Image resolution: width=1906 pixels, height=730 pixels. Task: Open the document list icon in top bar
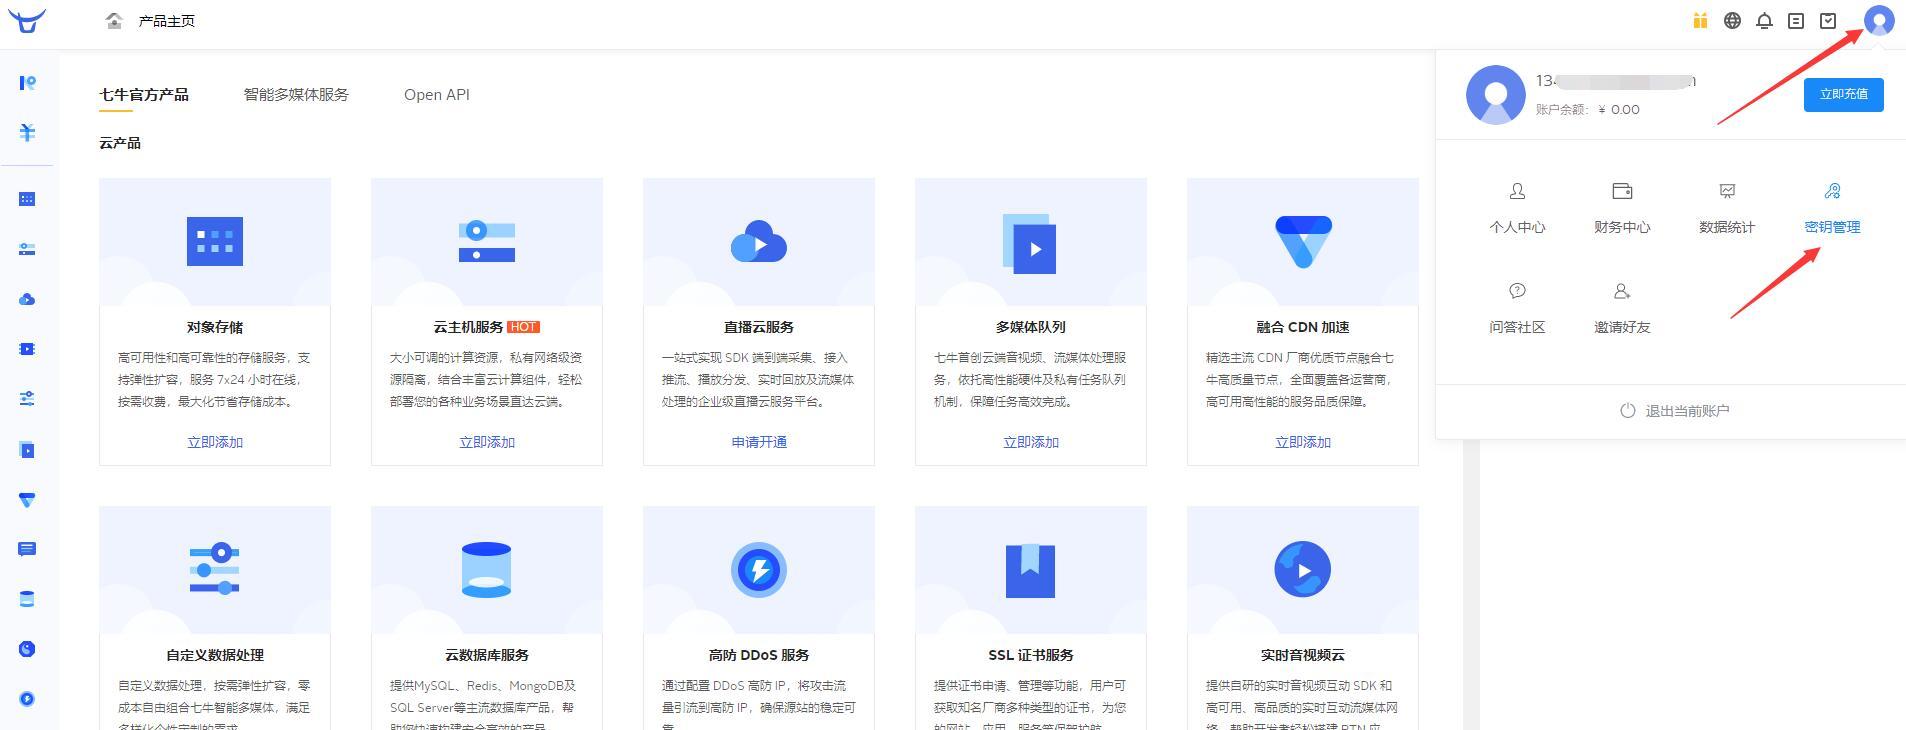[1796, 21]
